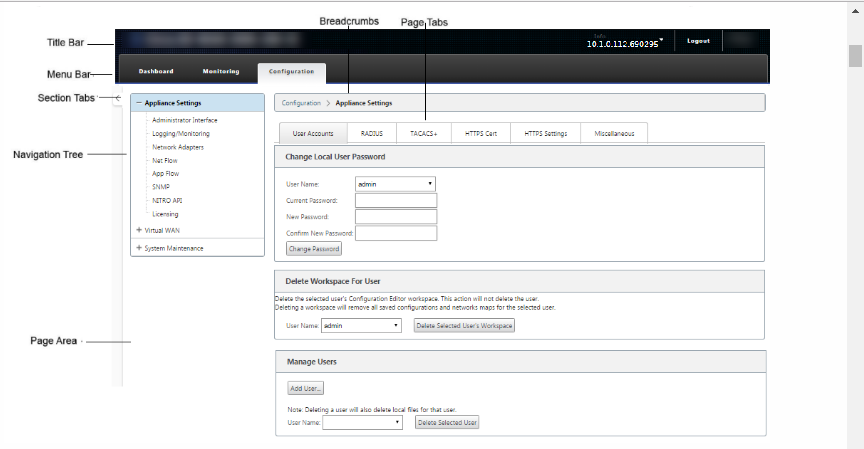
Task: Select the RADIUS page tab
Action: (x=372, y=133)
